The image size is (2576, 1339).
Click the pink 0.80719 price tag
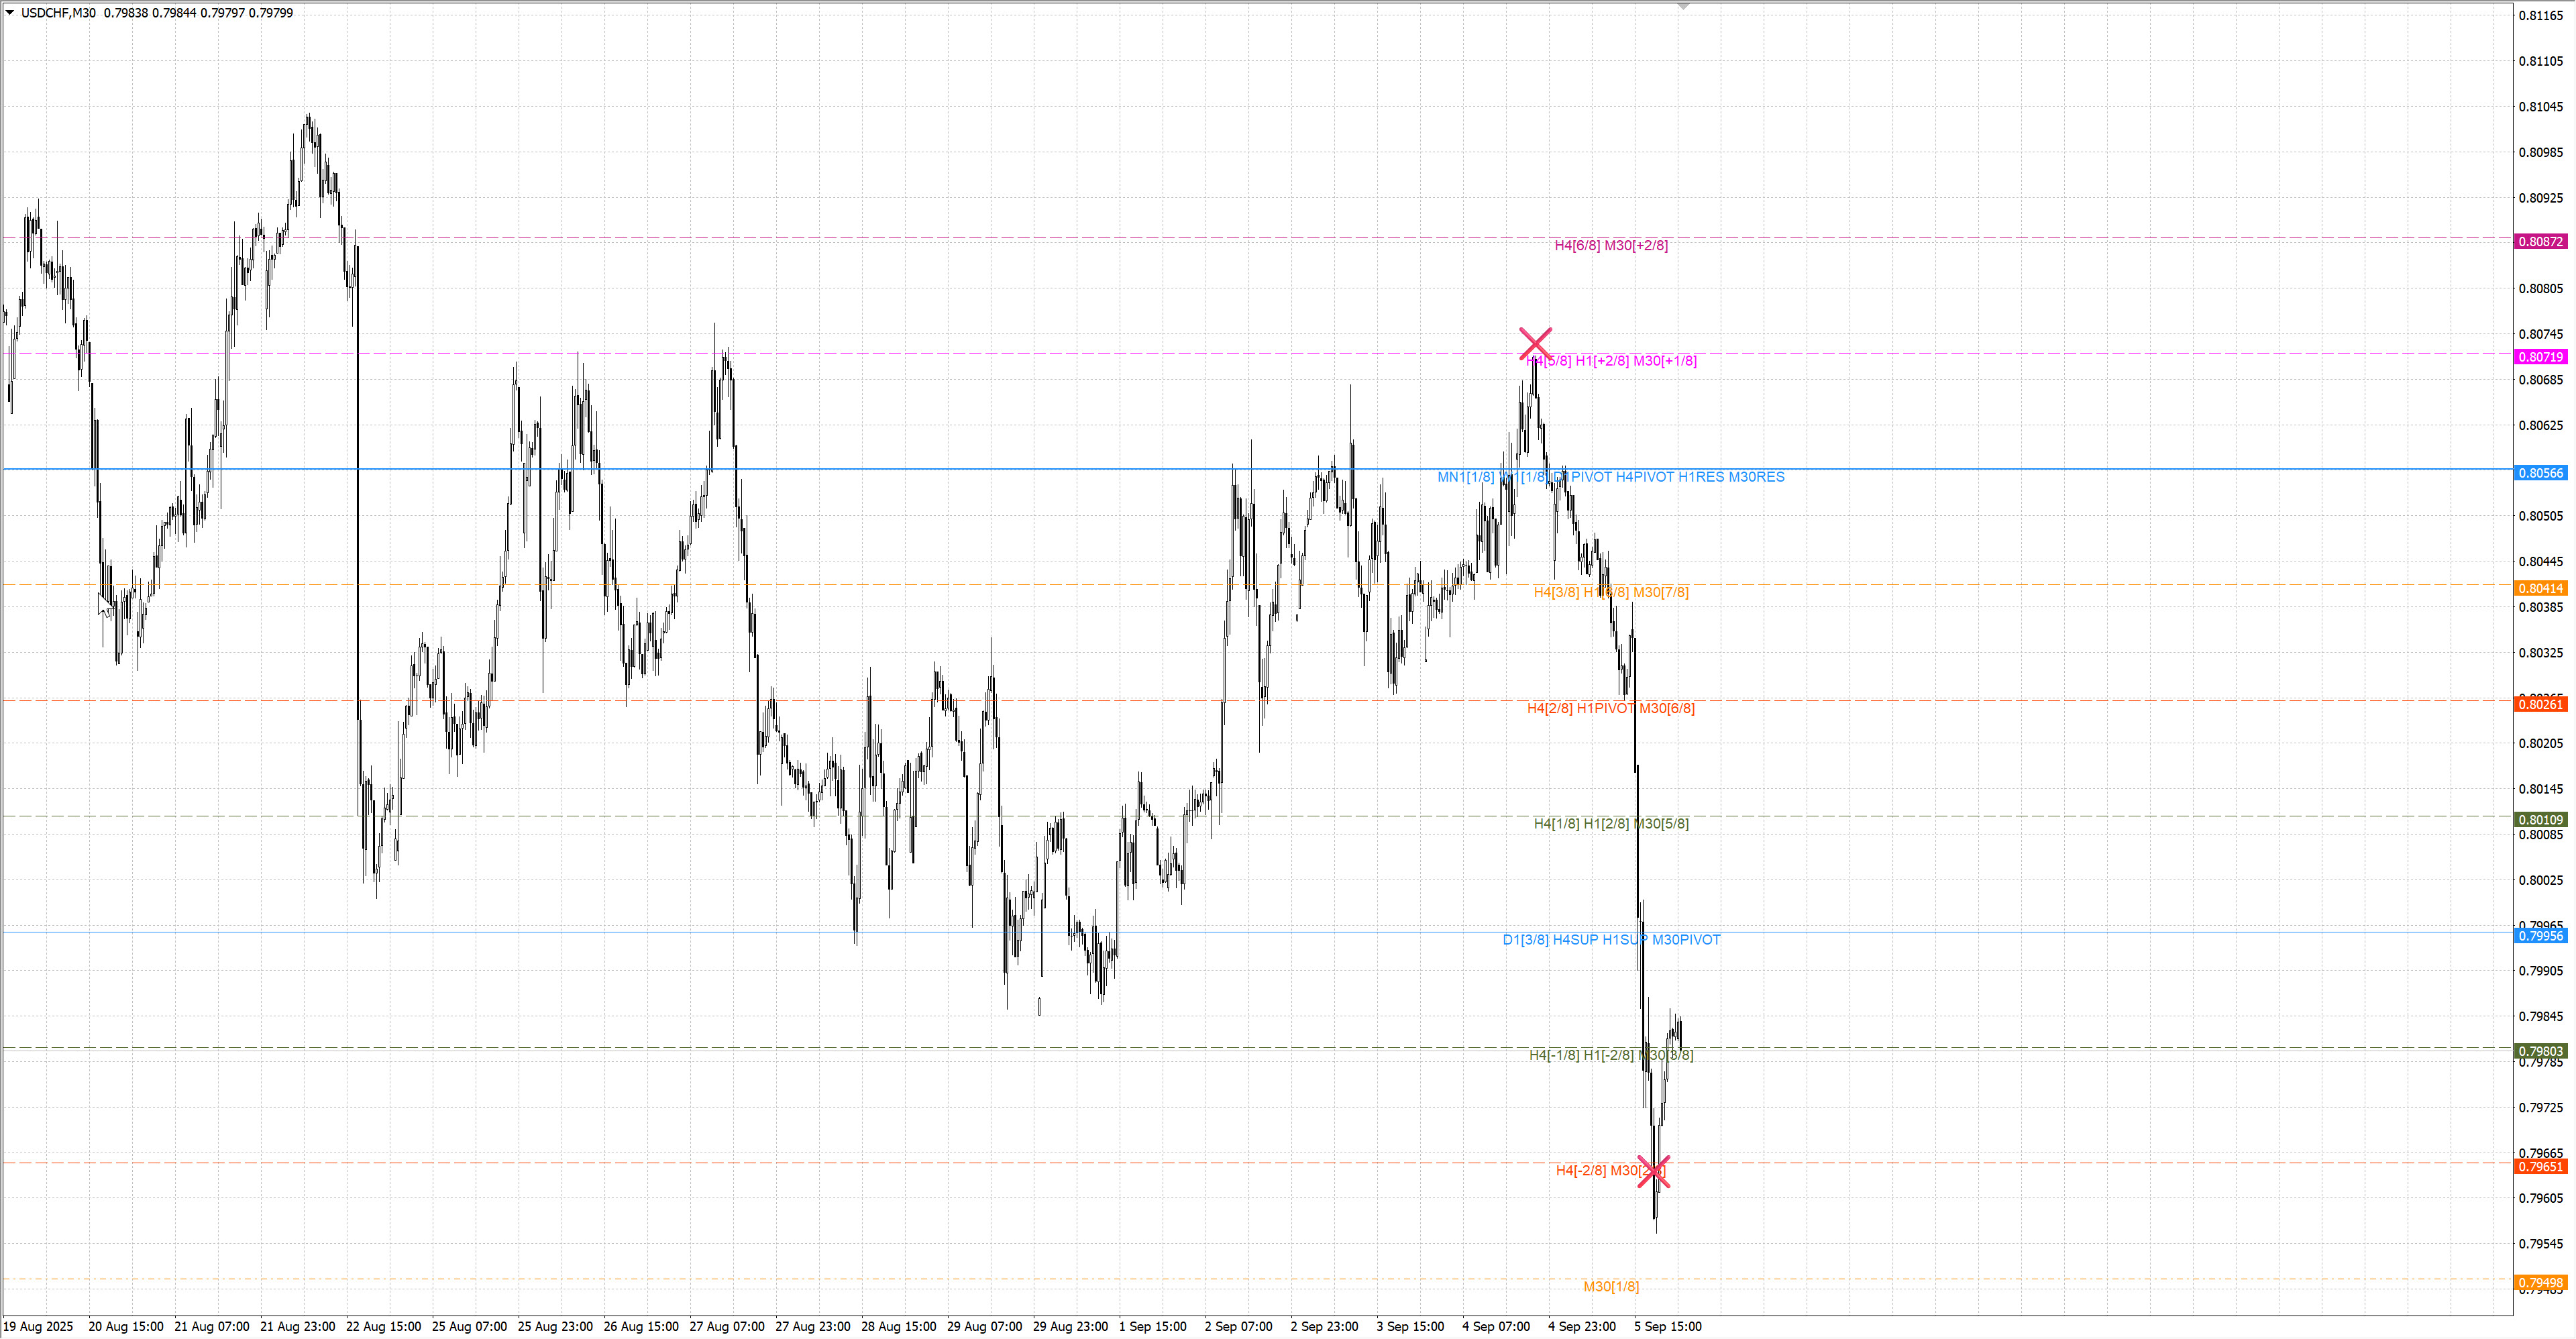[x=2540, y=357]
